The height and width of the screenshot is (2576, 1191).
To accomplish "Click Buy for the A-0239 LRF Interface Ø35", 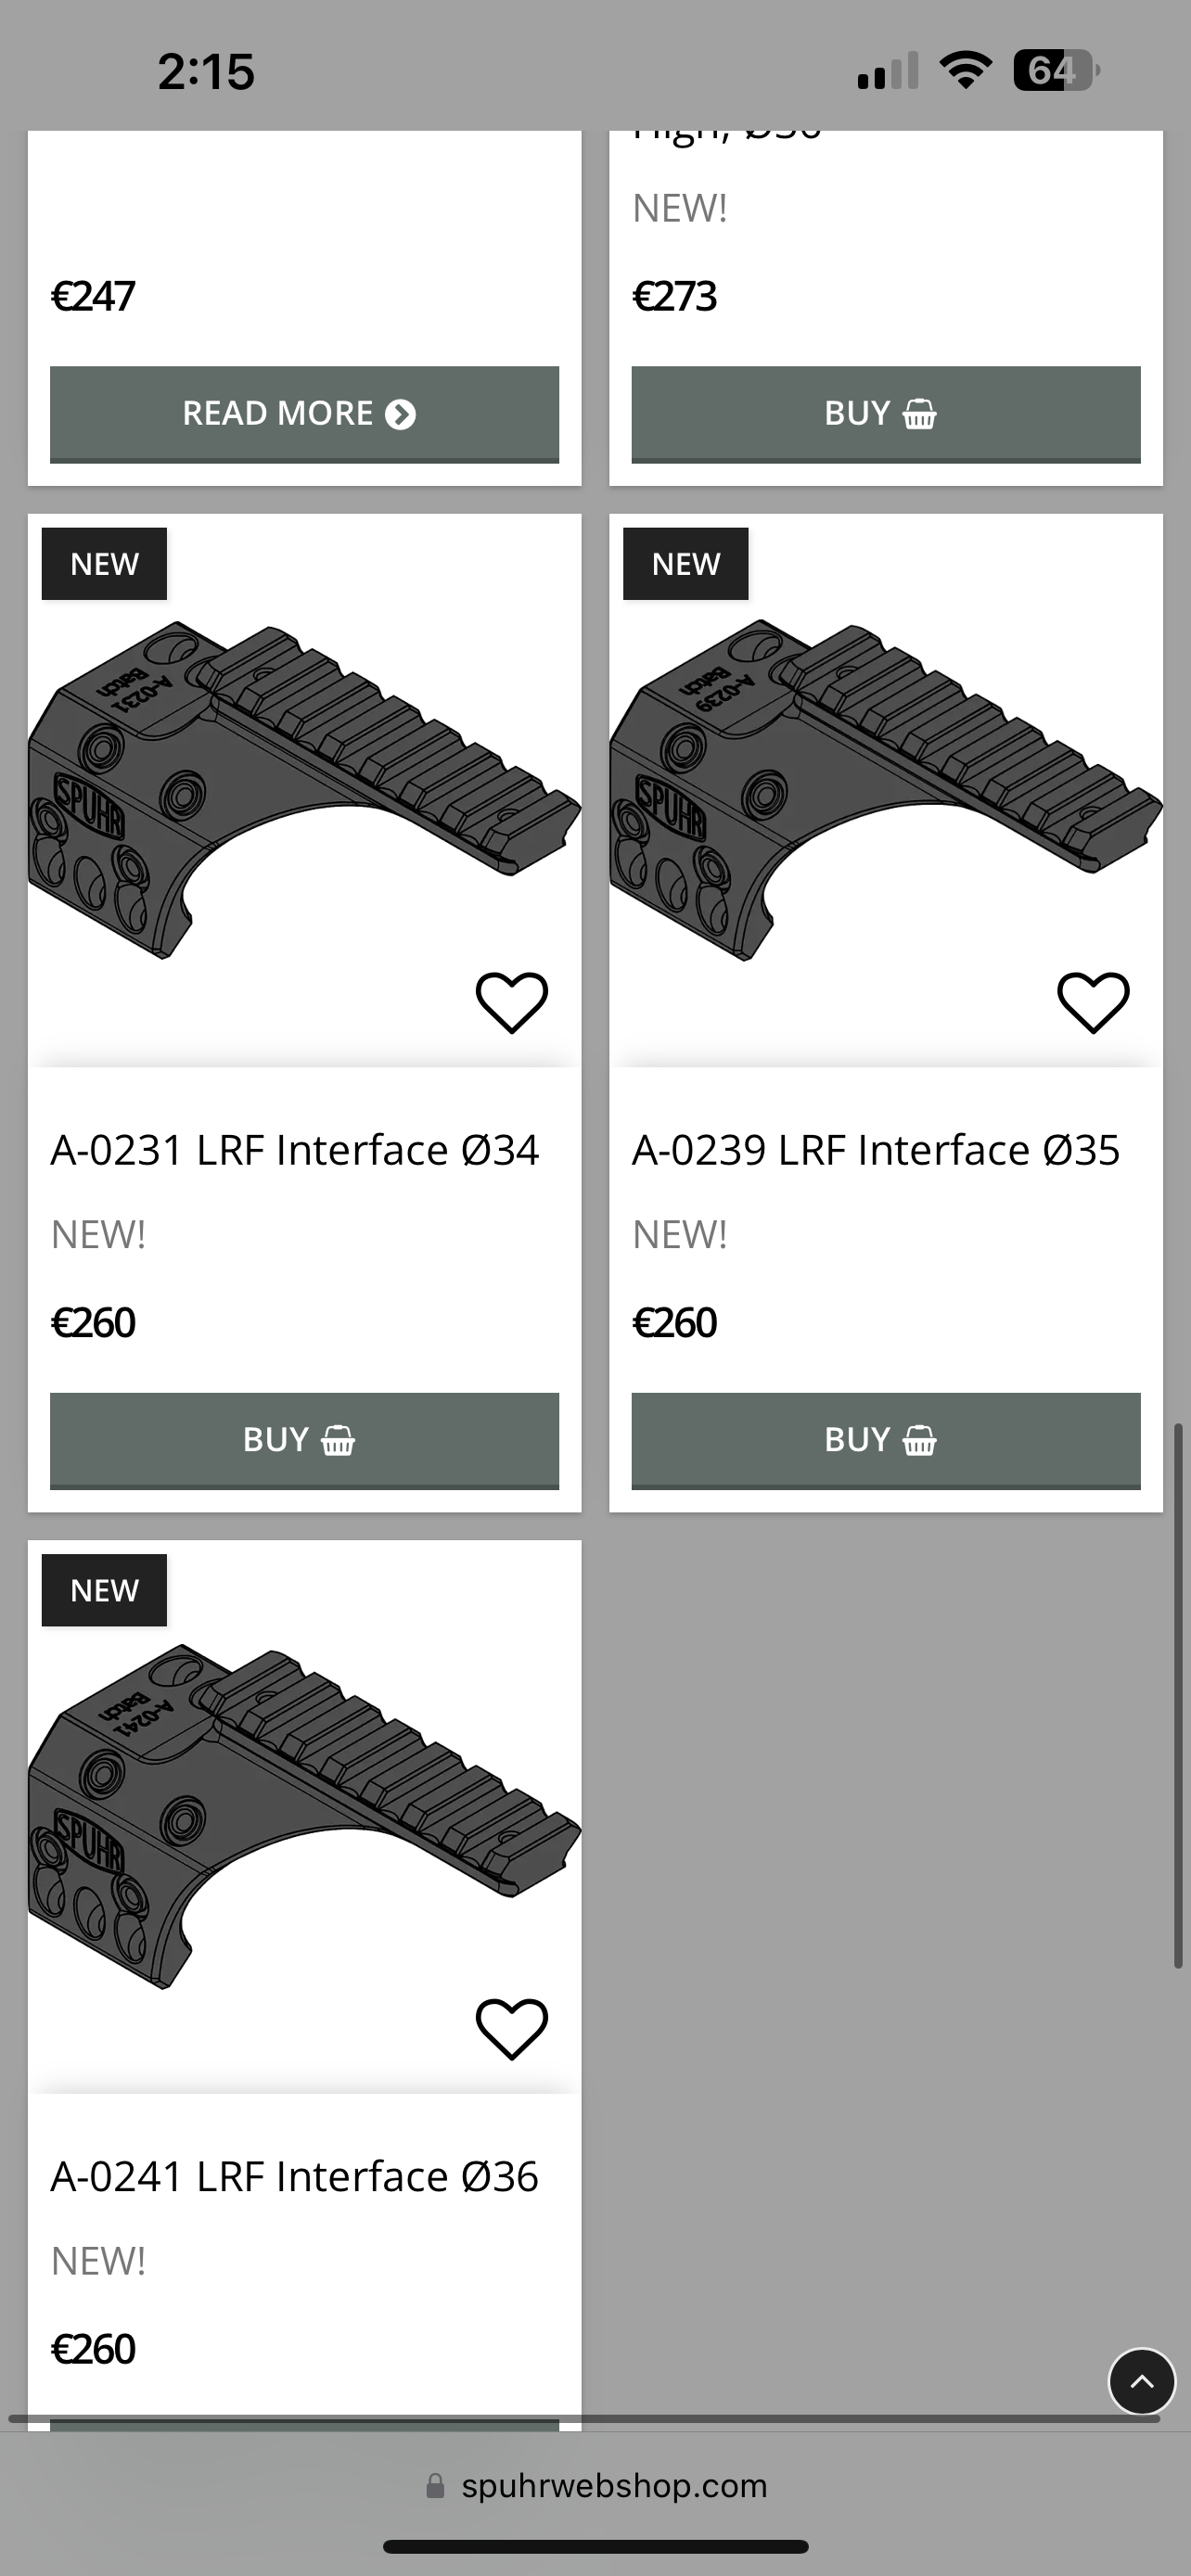I will click(x=885, y=1440).
